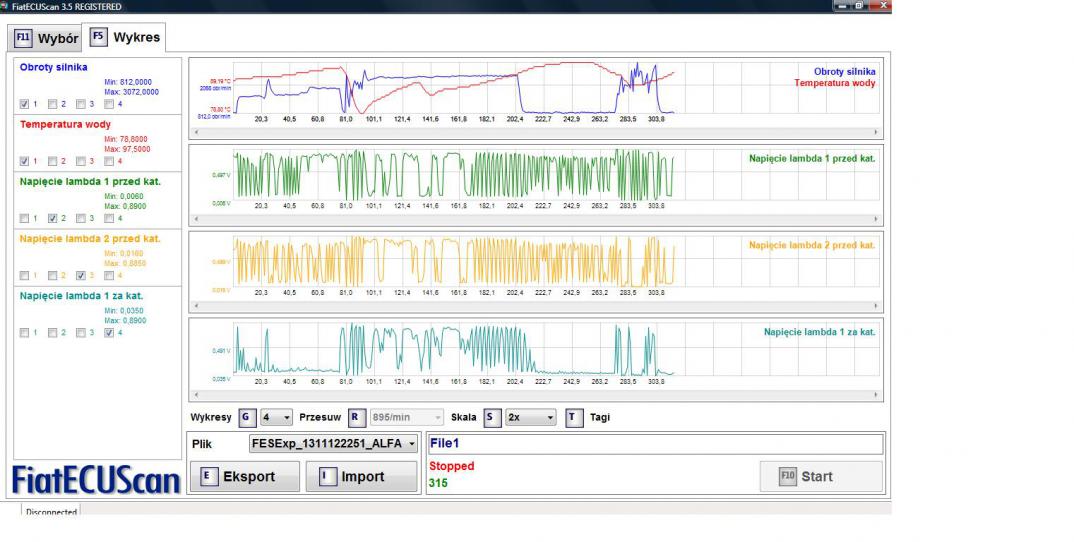Switch to the Wybór tab
Screen dimensions: 1074x542
(46, 38)
